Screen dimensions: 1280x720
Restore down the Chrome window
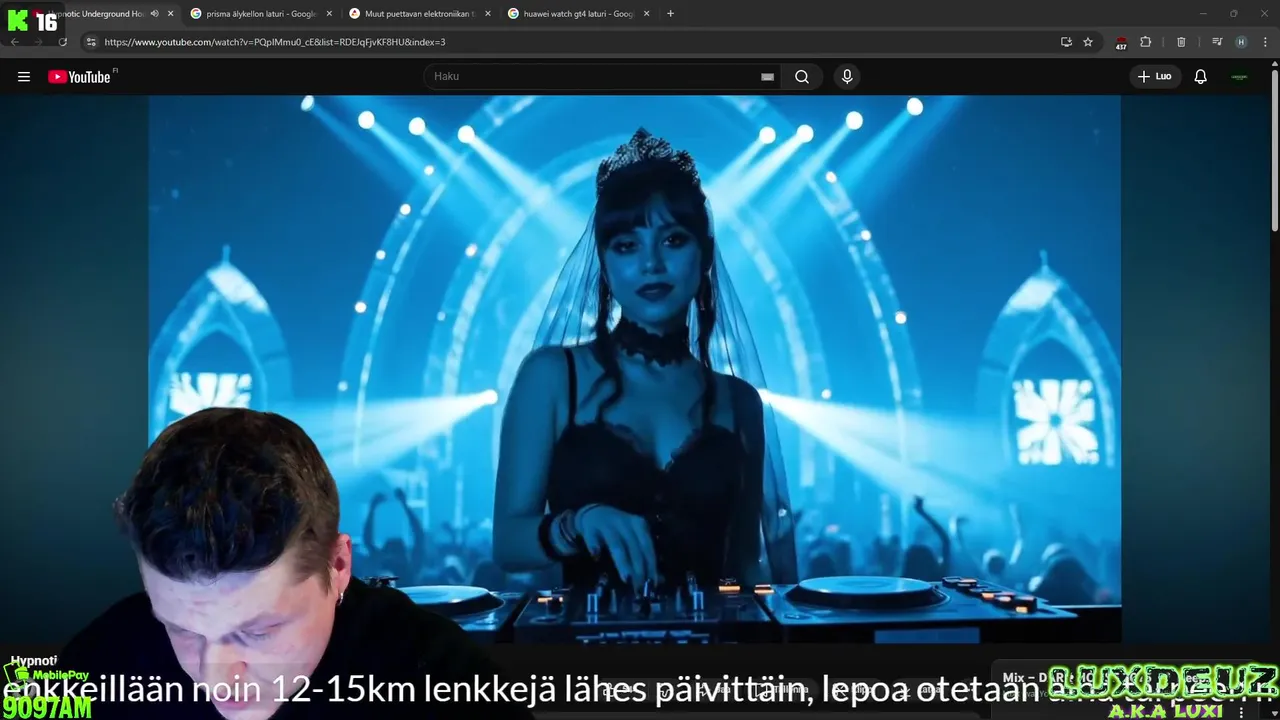1233,13
